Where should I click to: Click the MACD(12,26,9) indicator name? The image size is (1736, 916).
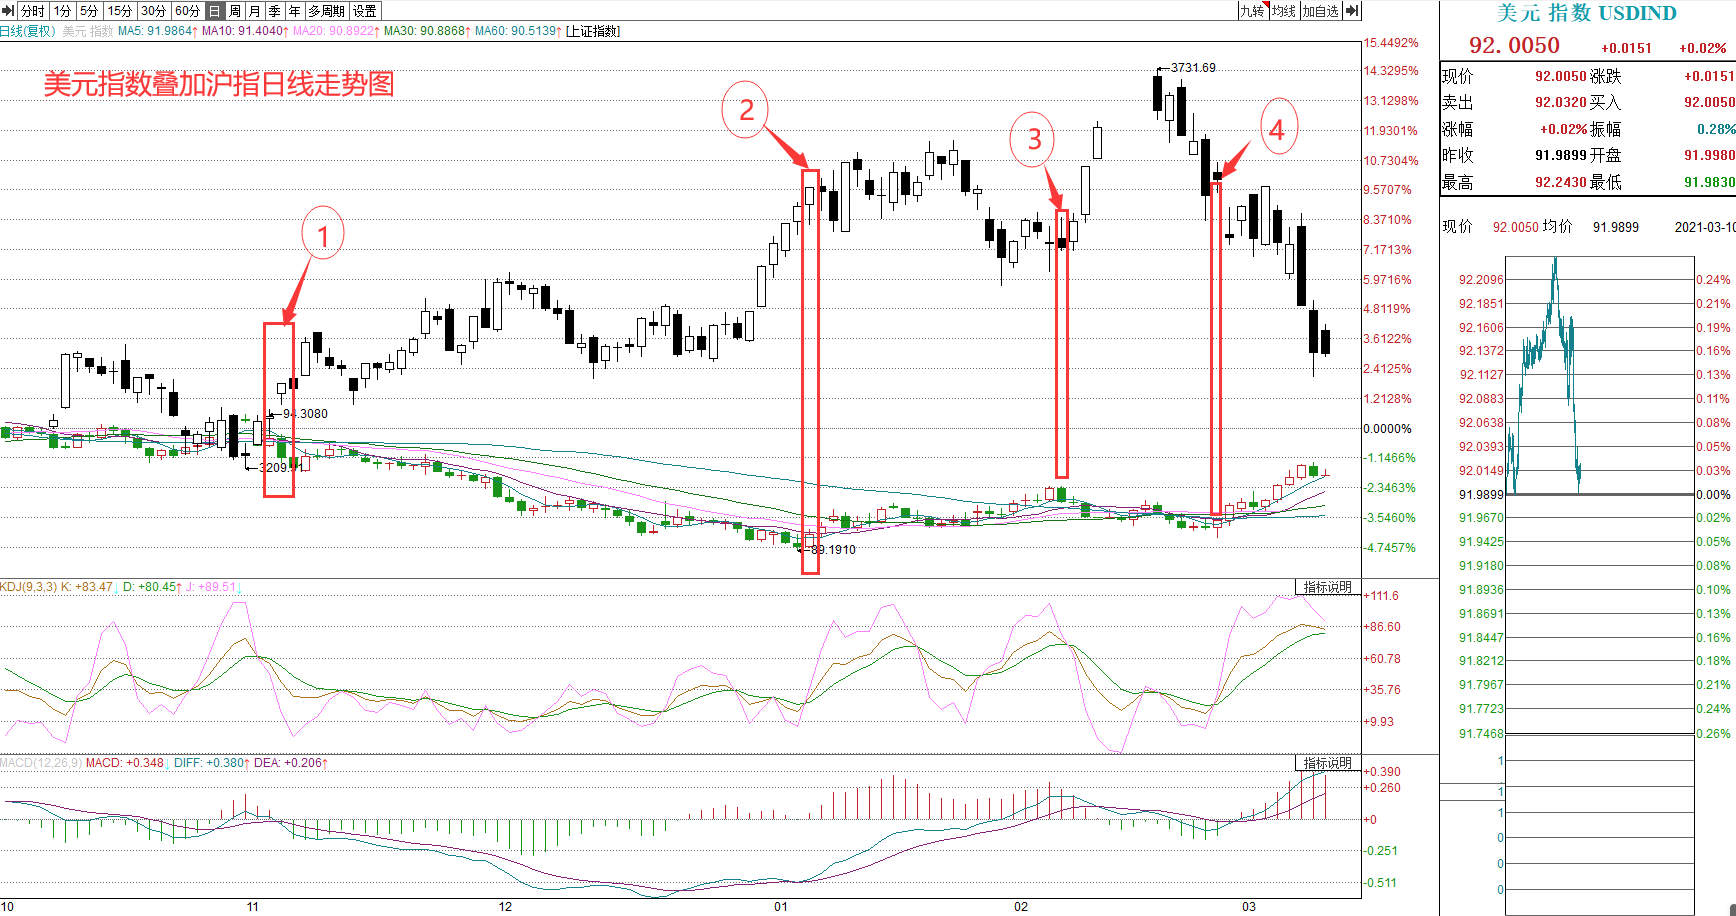click(41, 763)
